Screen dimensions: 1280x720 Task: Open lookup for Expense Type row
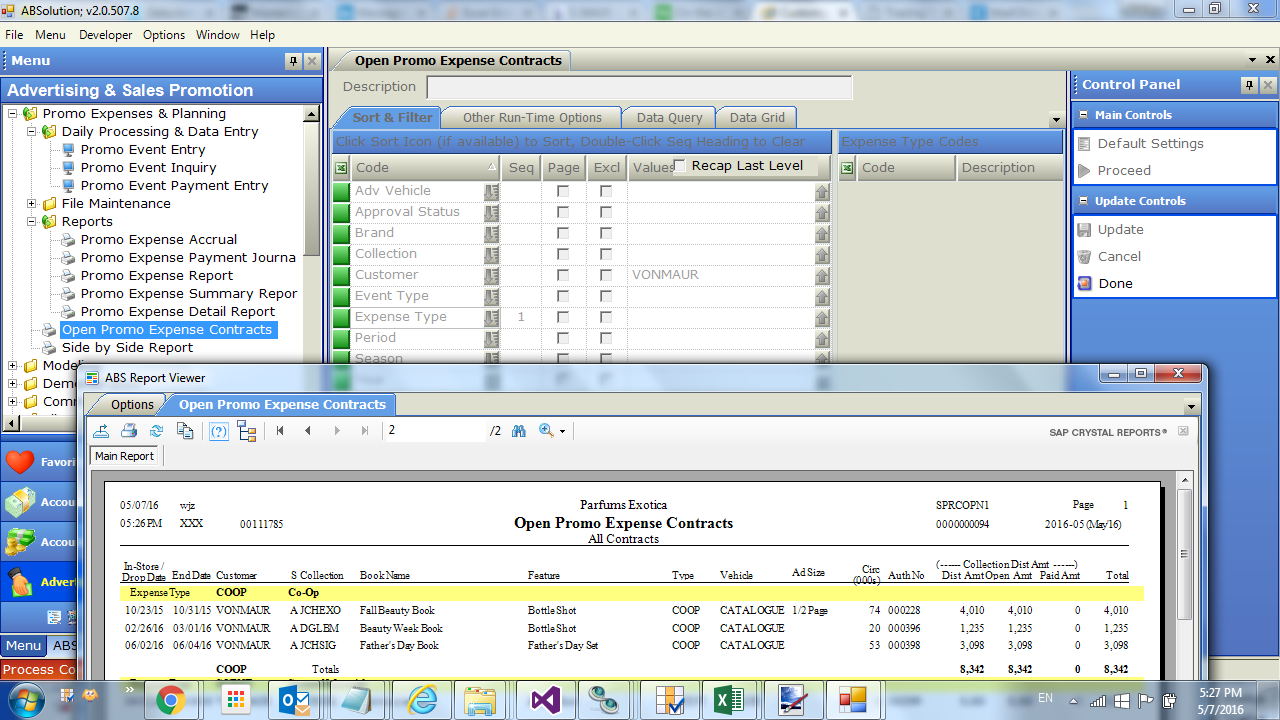coord(492,317)
